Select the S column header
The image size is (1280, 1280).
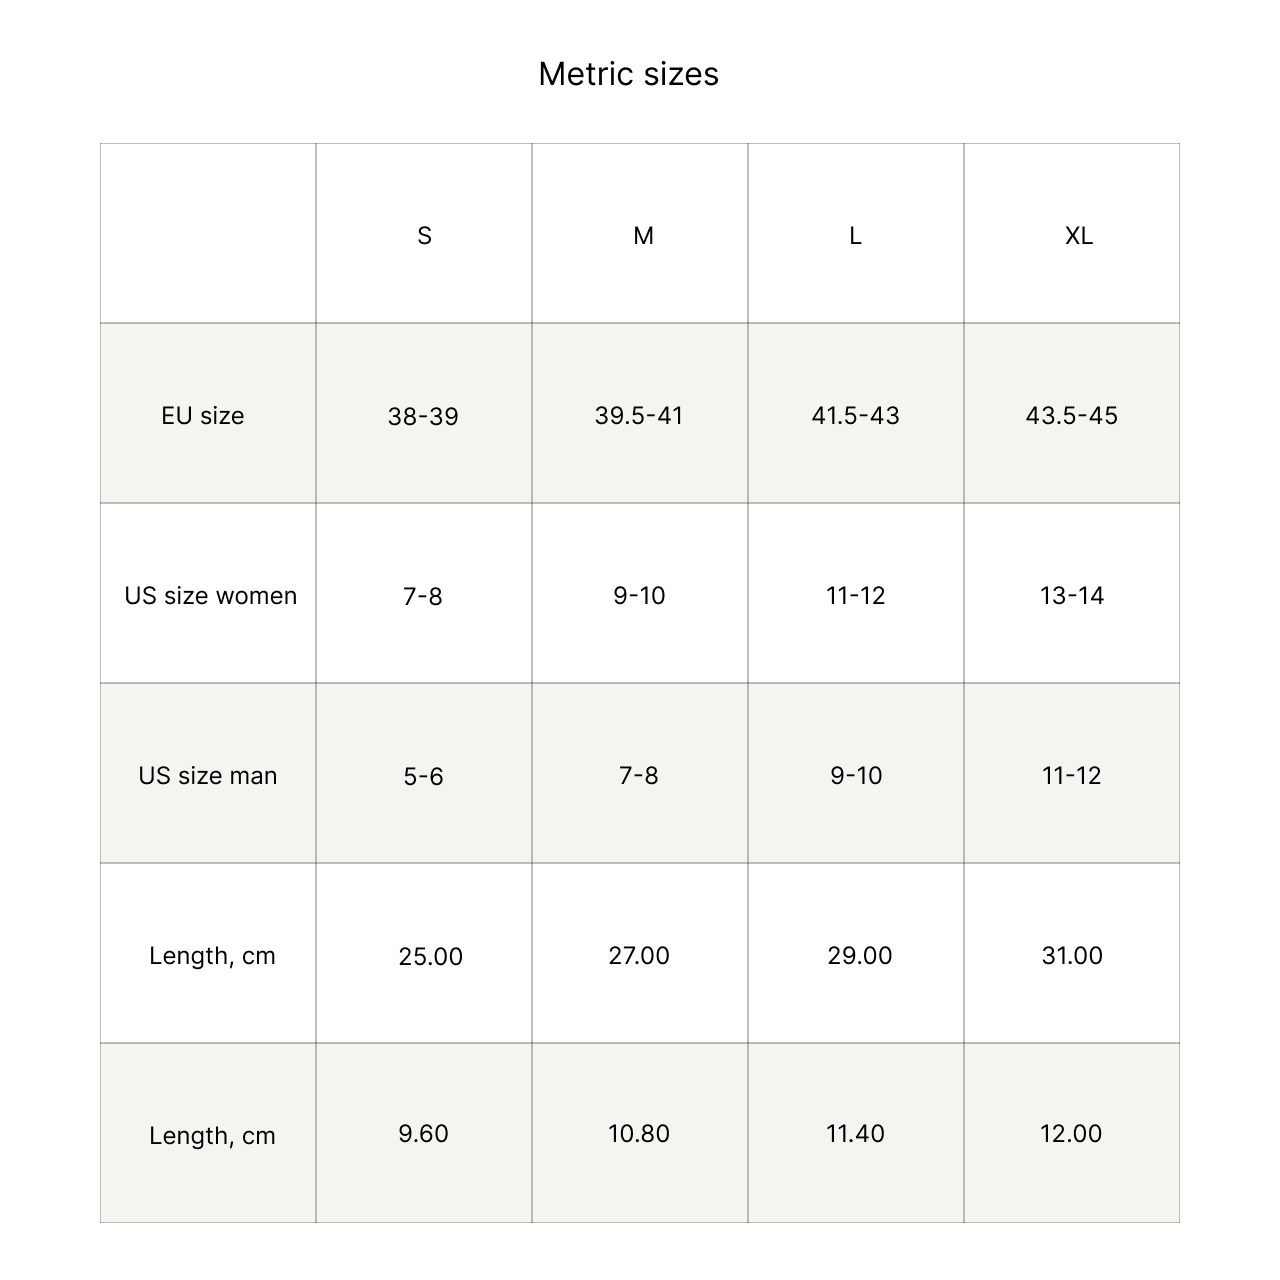coord(424,236)
